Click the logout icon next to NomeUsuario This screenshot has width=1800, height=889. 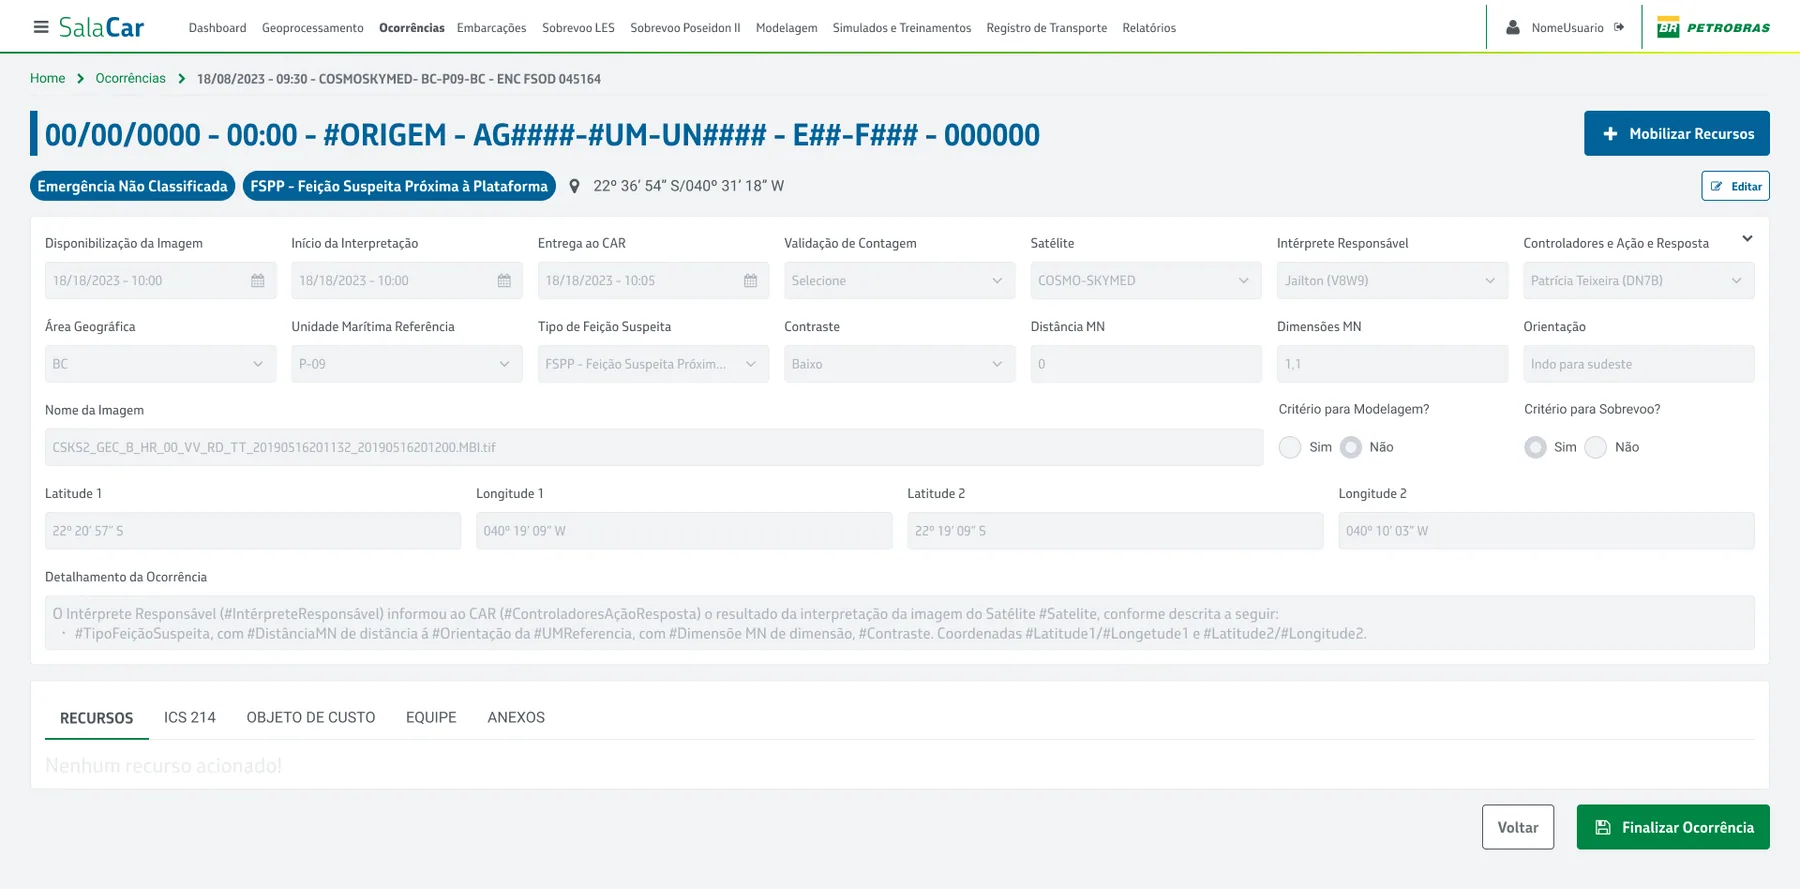pyautogui.click(x=1619, y=27)
